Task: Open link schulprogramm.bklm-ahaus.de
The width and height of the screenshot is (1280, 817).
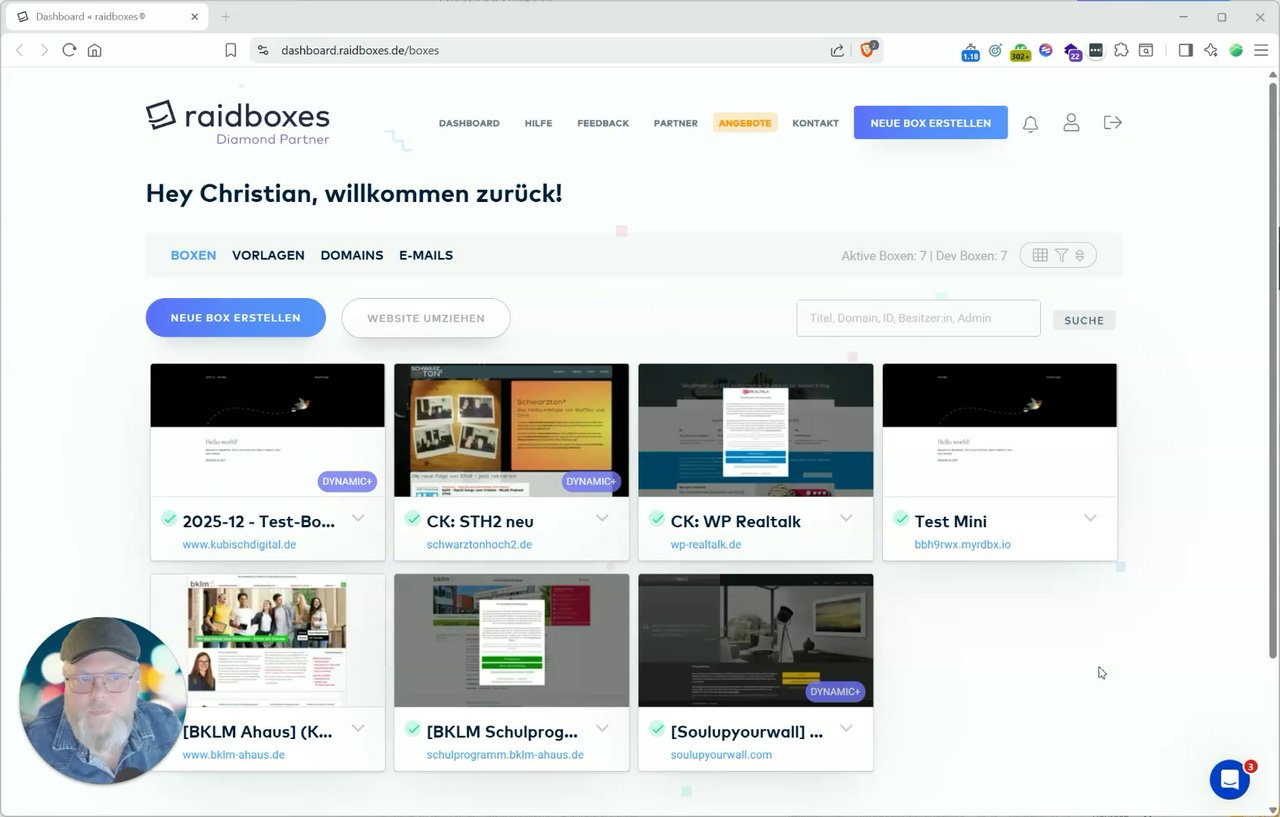Action: 505,755
